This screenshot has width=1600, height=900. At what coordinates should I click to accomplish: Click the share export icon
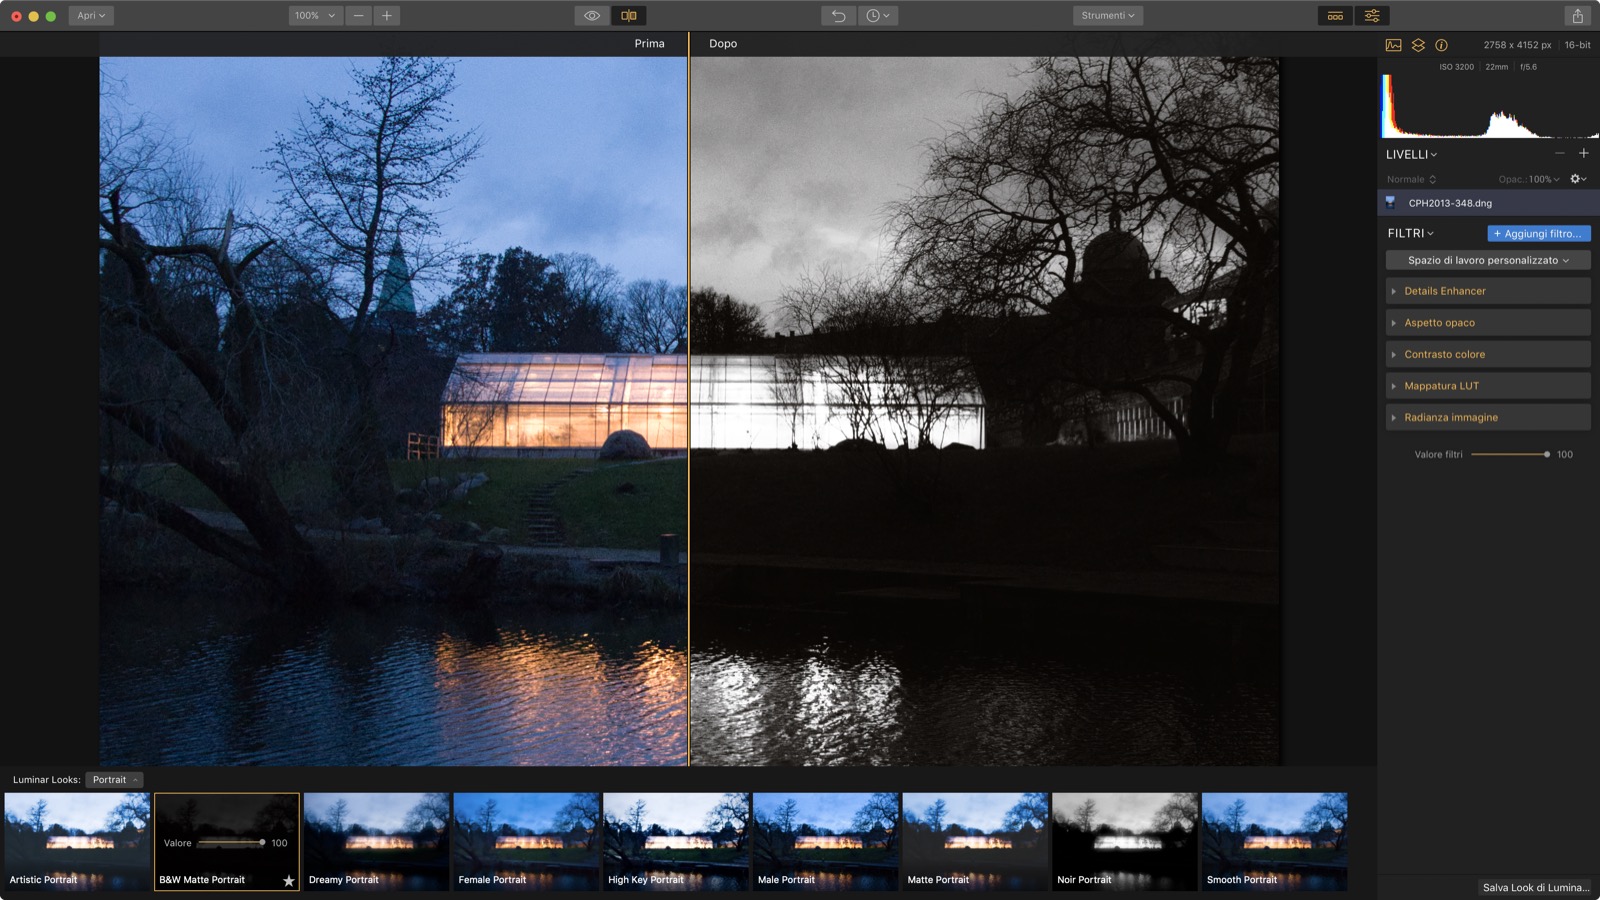[x=1577, y=16]
